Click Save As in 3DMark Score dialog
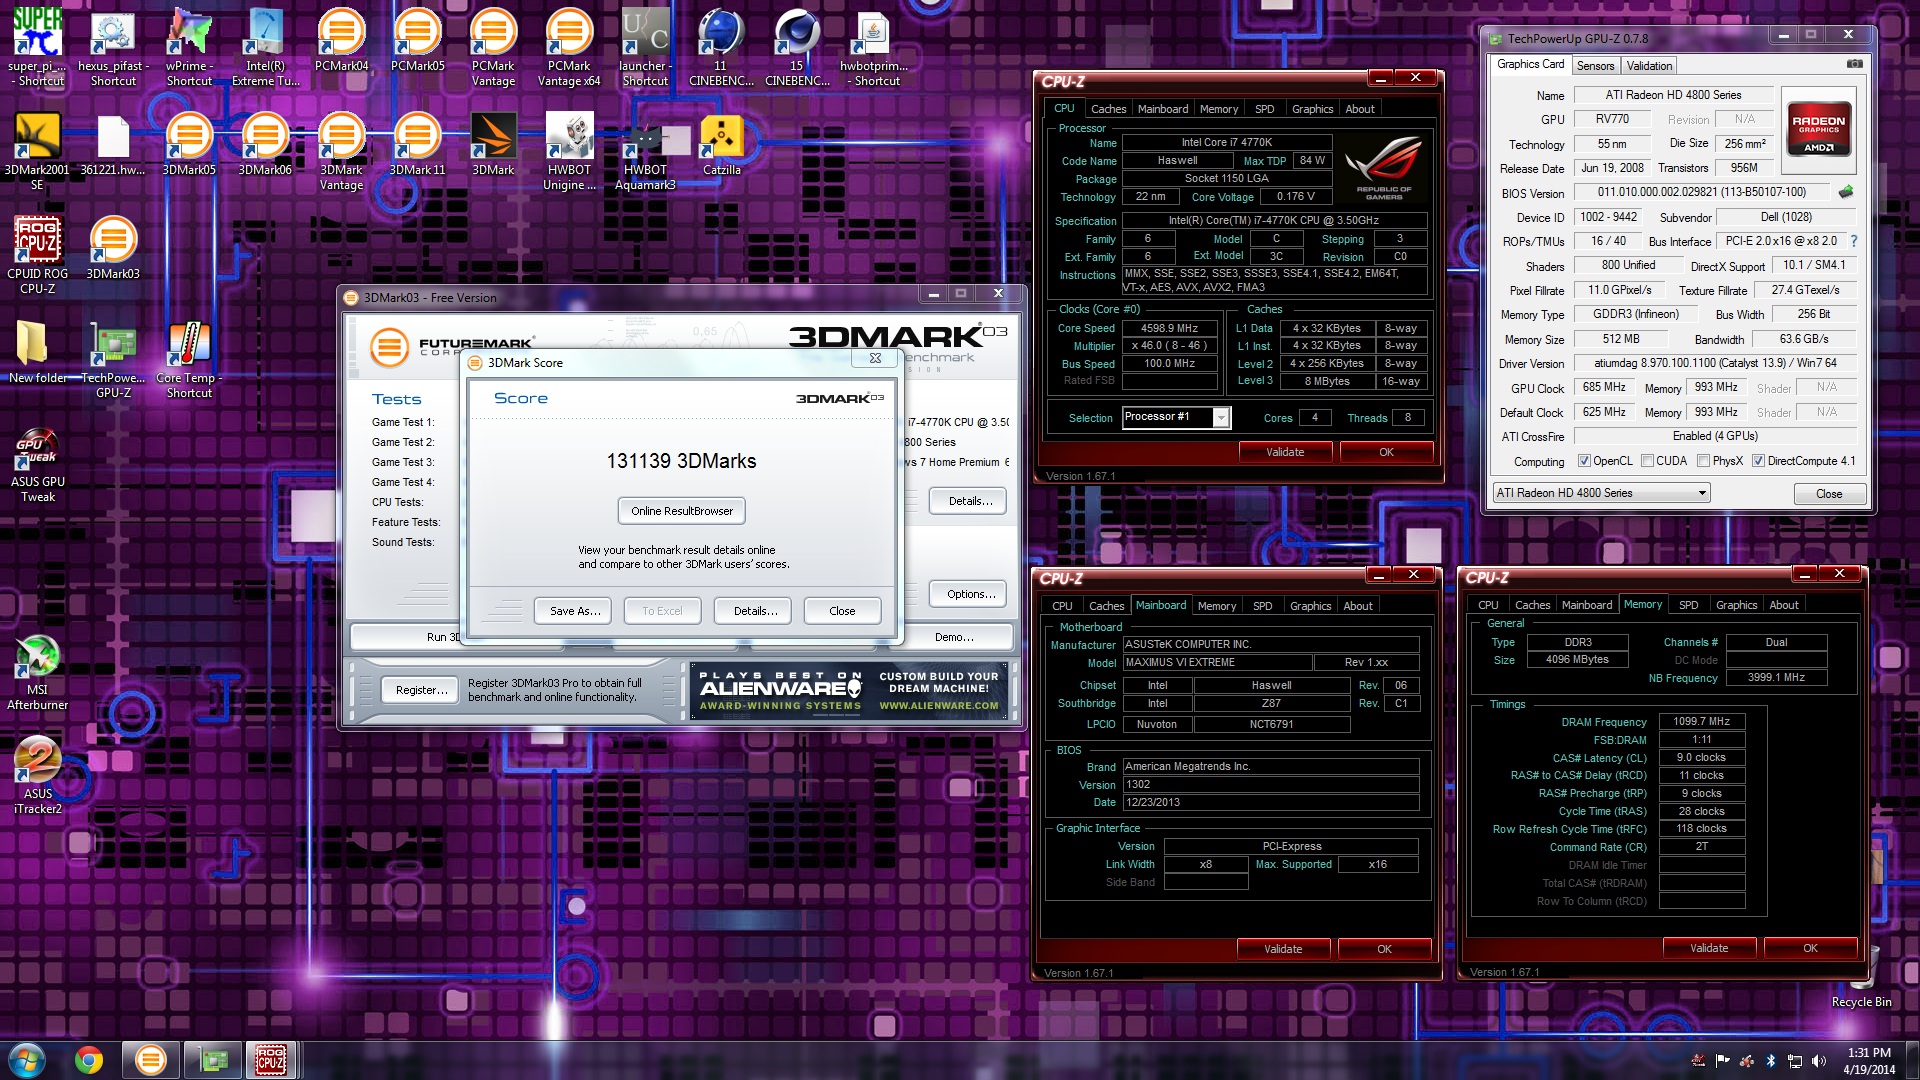 (x=575, y=611)
